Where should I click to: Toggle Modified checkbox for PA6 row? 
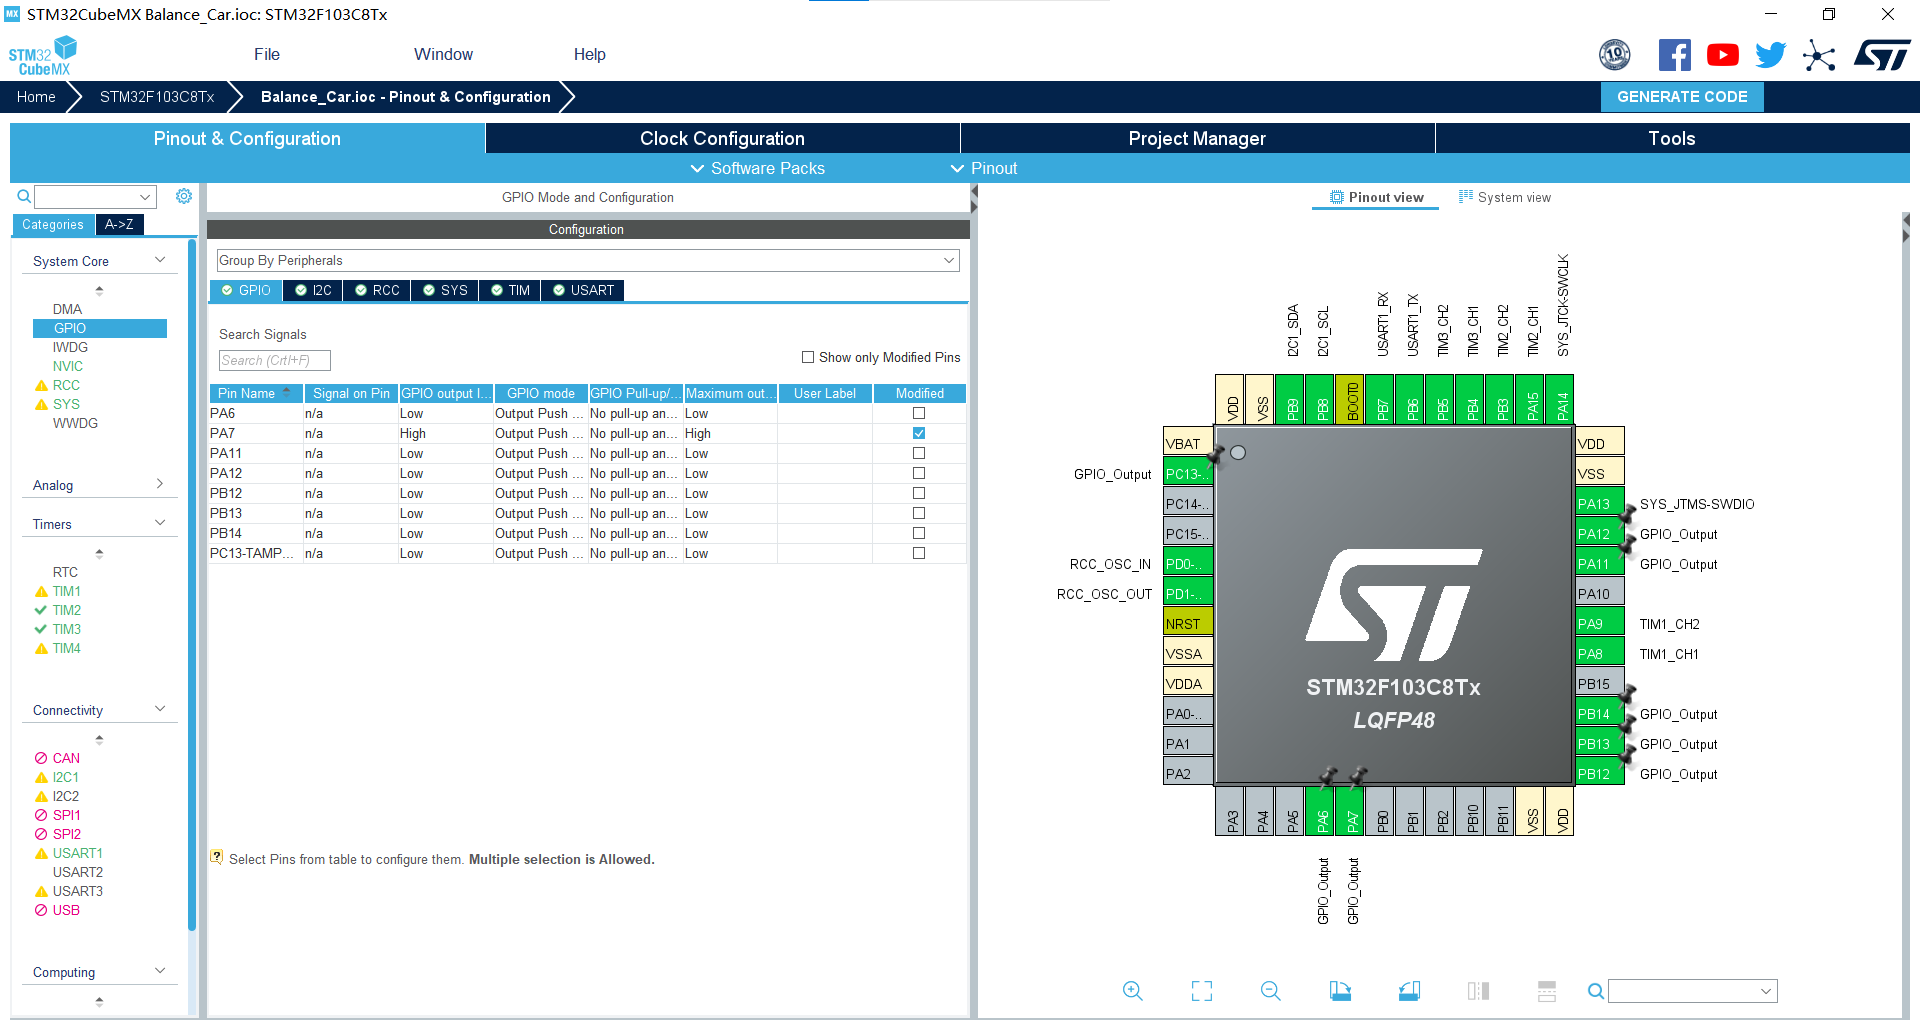tap(919, 413)
